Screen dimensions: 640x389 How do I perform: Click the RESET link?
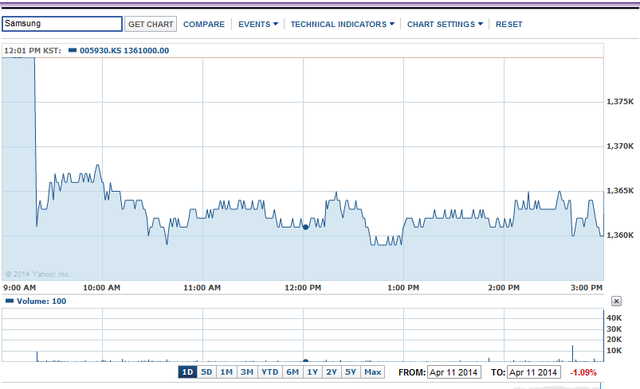509,24
